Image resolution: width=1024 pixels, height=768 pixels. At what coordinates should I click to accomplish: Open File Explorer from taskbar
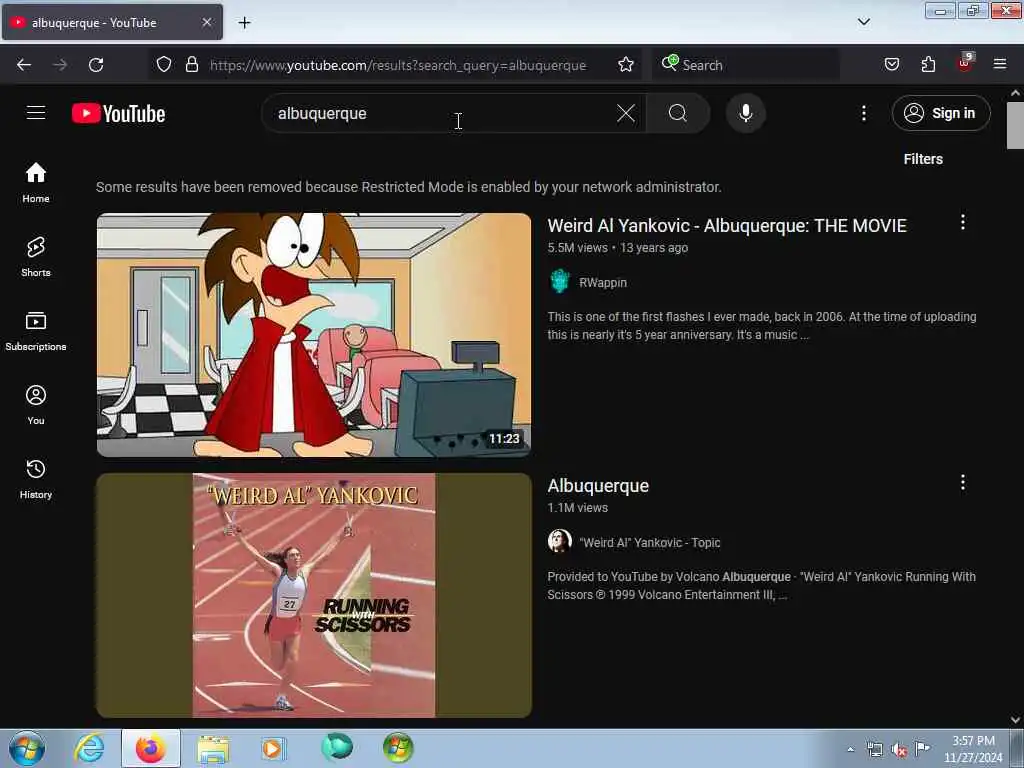(x=213, y=748)
